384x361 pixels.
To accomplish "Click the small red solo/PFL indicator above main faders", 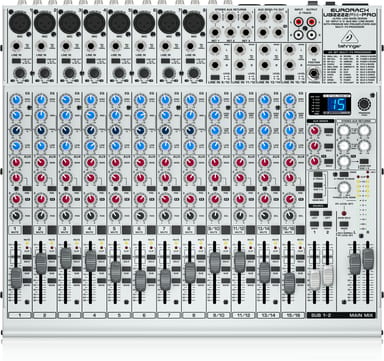I will pyautogui.click(x=344, y=213).
